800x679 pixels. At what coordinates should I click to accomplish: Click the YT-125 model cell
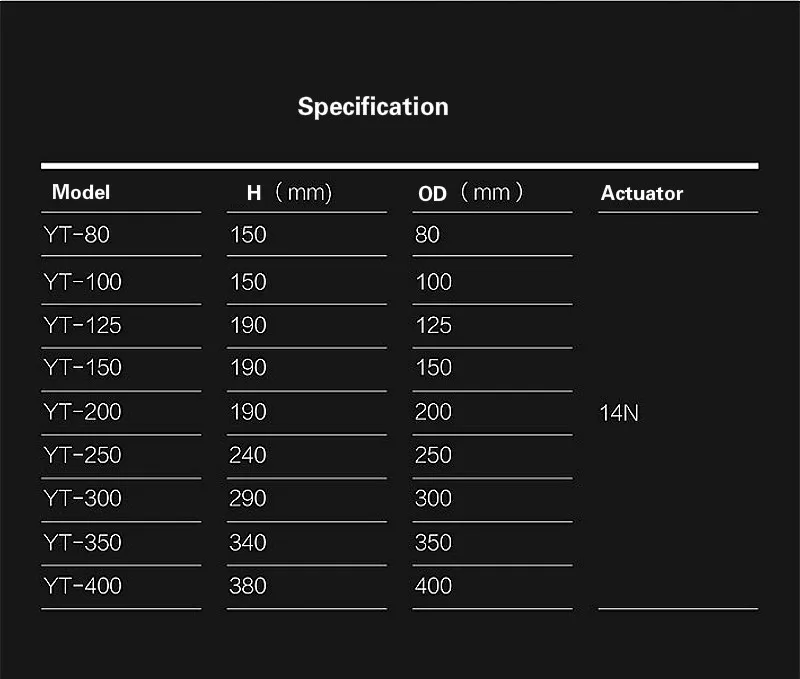tap(83, 325)
